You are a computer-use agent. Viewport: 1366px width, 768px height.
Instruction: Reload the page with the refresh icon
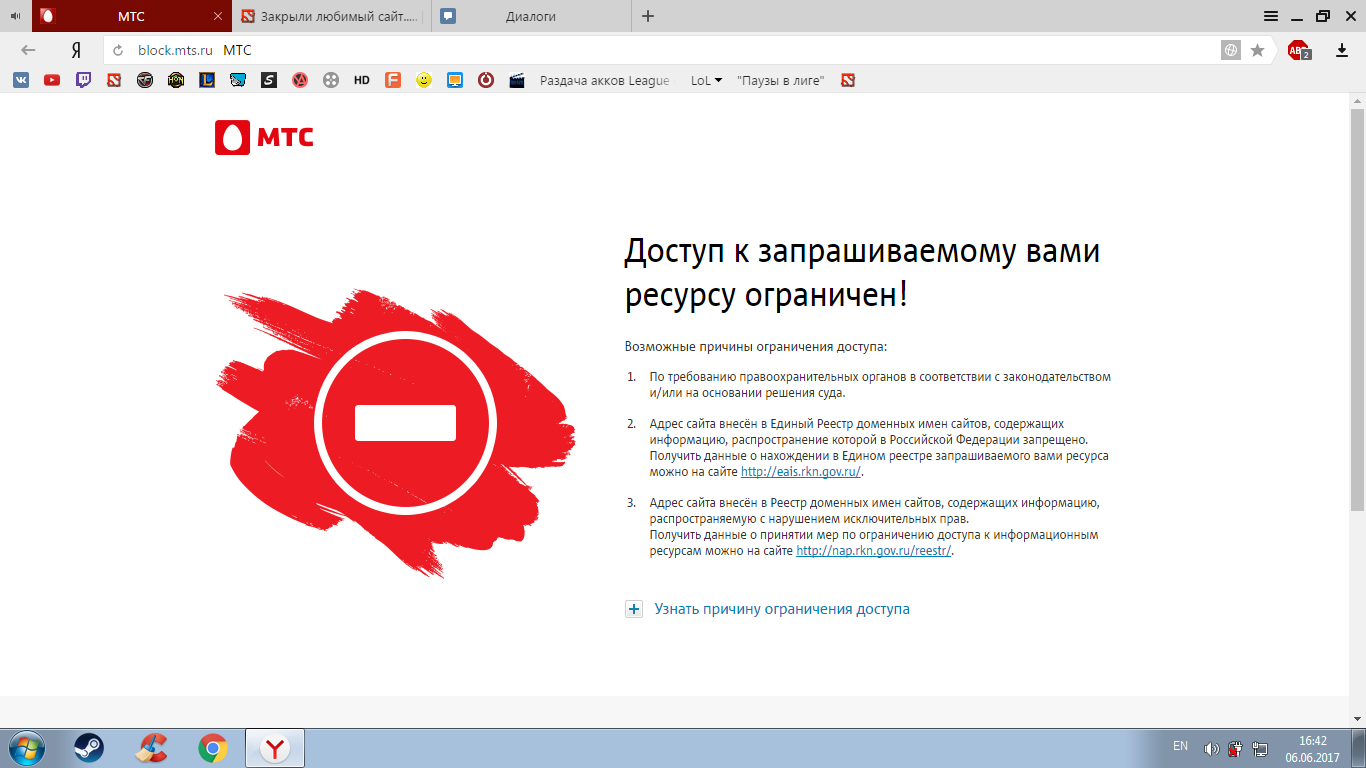pyautogui.click(x=118, y=50)
